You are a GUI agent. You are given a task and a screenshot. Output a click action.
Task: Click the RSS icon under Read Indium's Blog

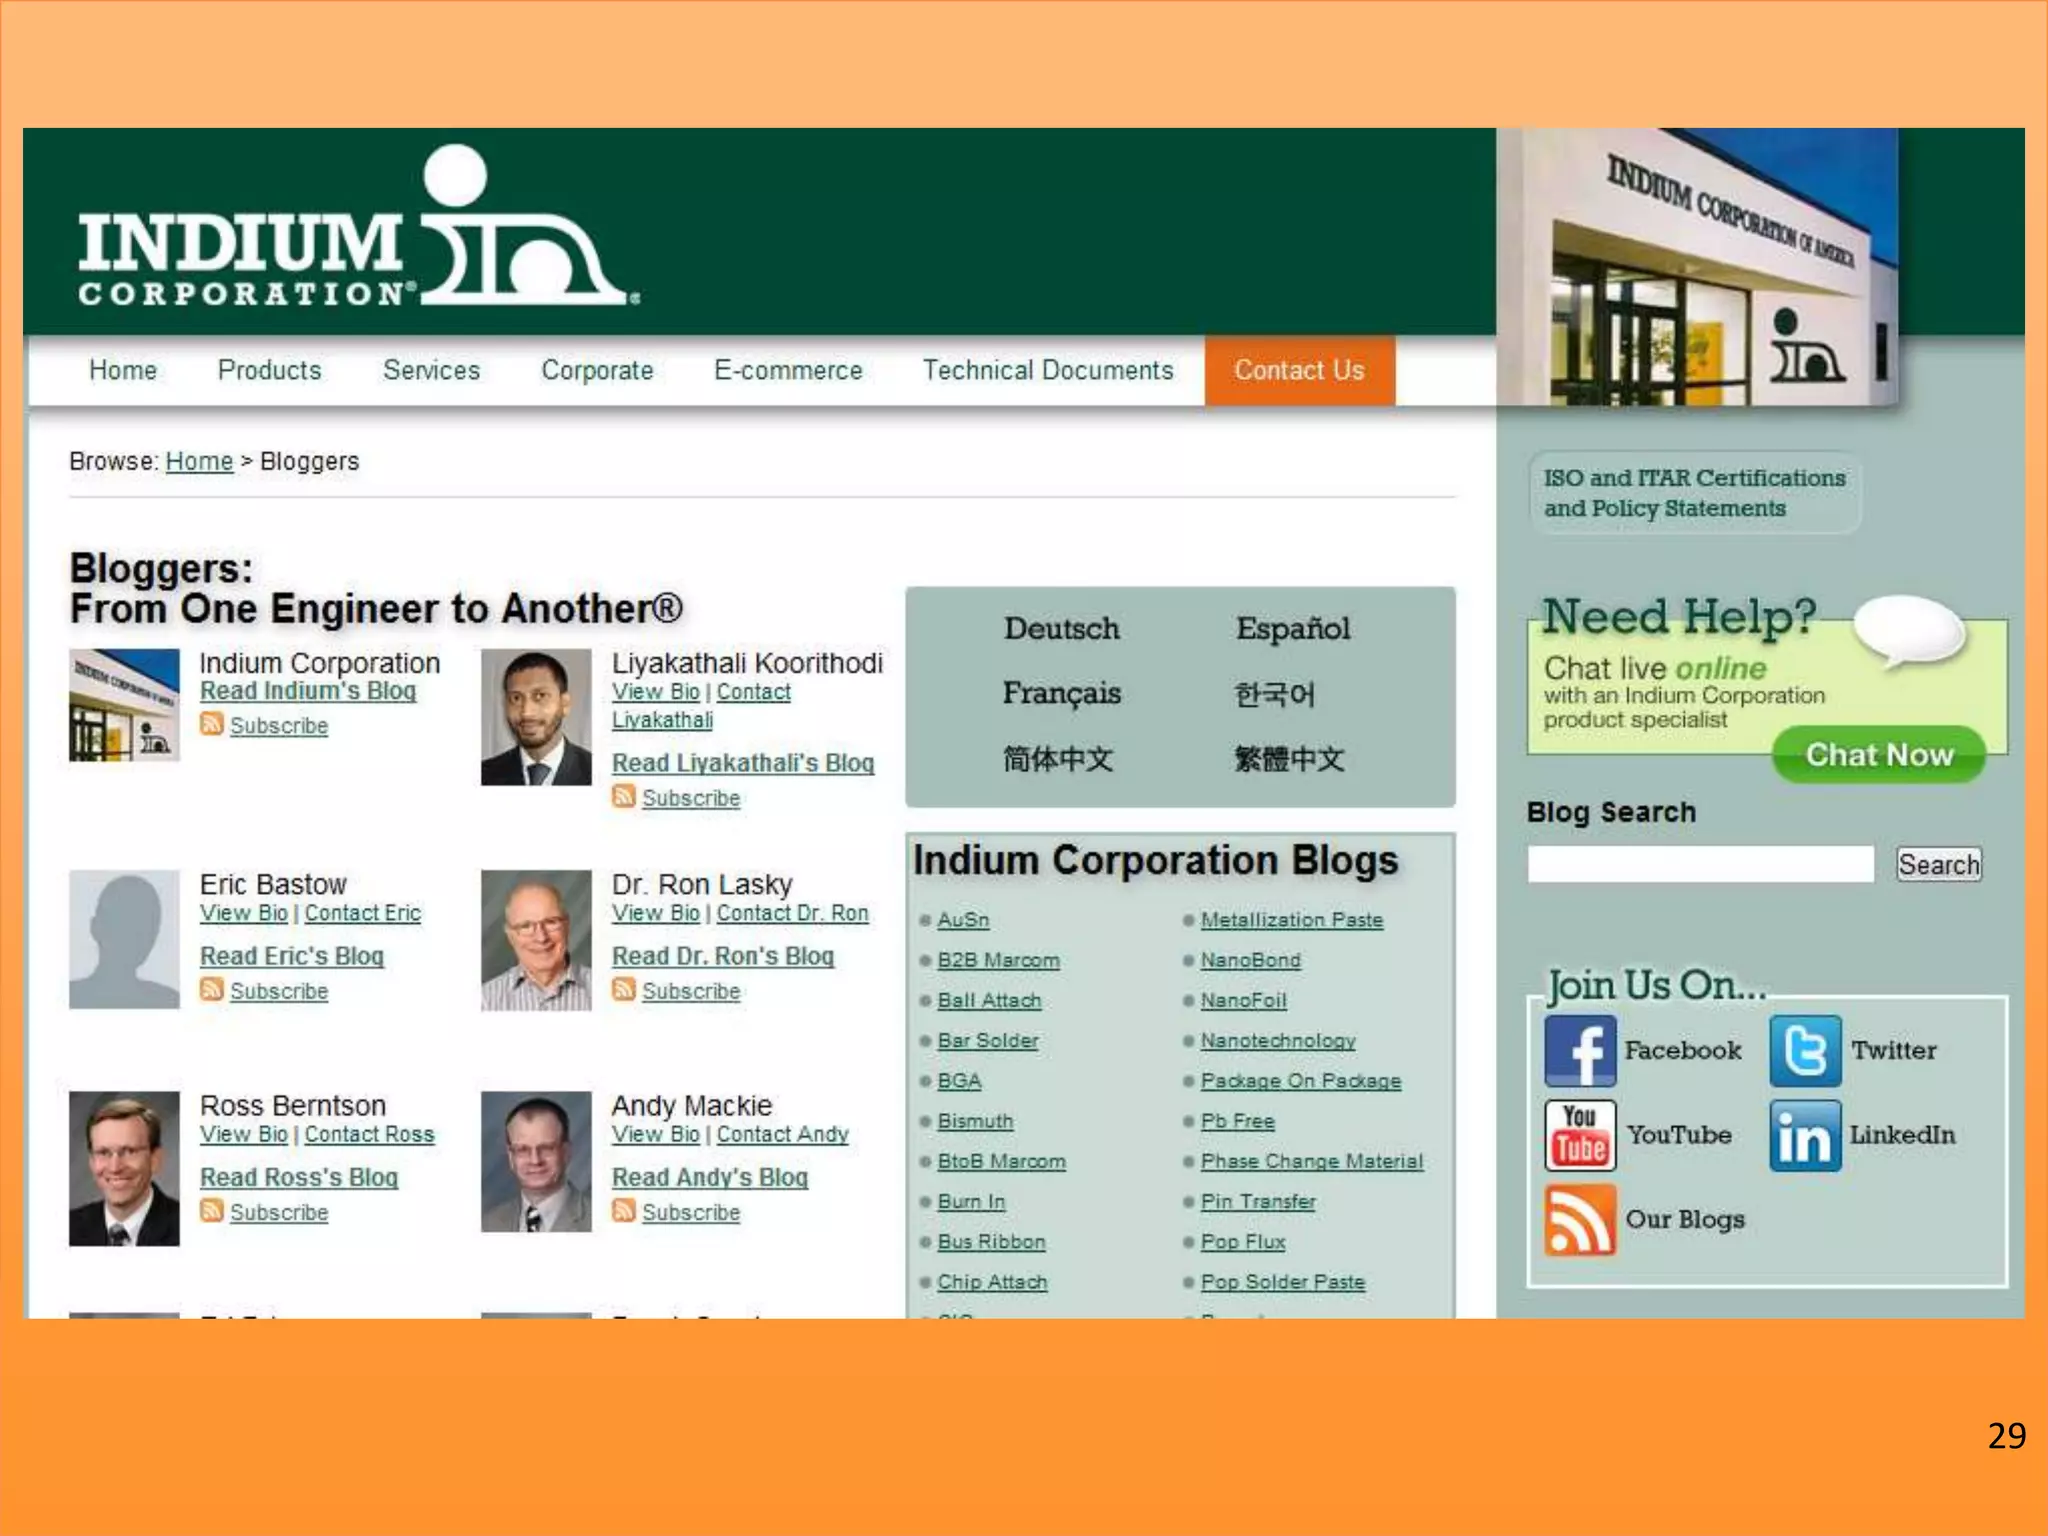(211, 724)
